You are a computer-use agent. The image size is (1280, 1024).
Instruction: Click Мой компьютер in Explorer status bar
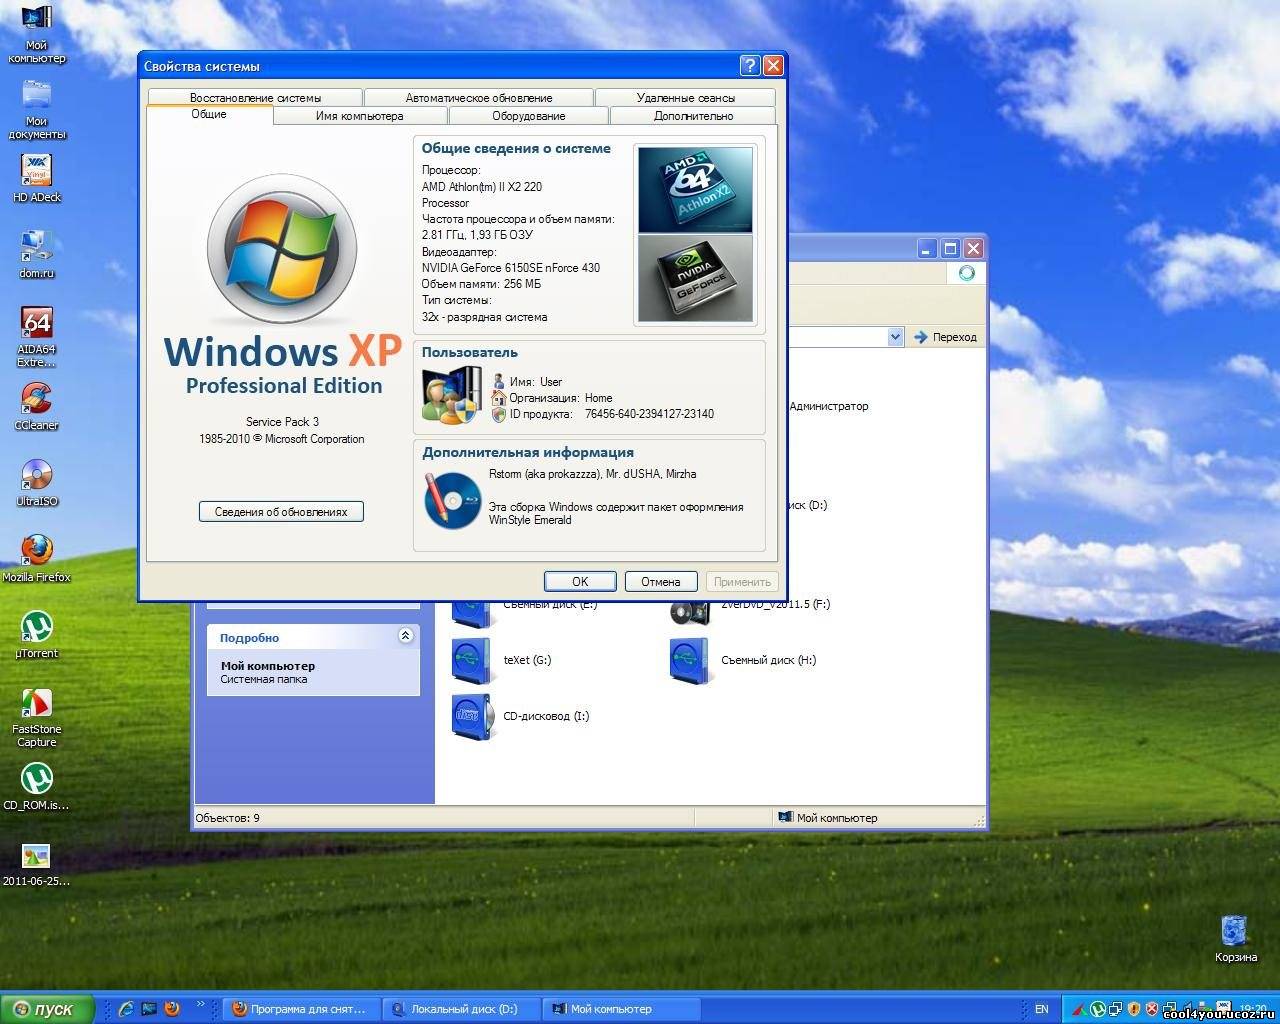tap(827, 818)
